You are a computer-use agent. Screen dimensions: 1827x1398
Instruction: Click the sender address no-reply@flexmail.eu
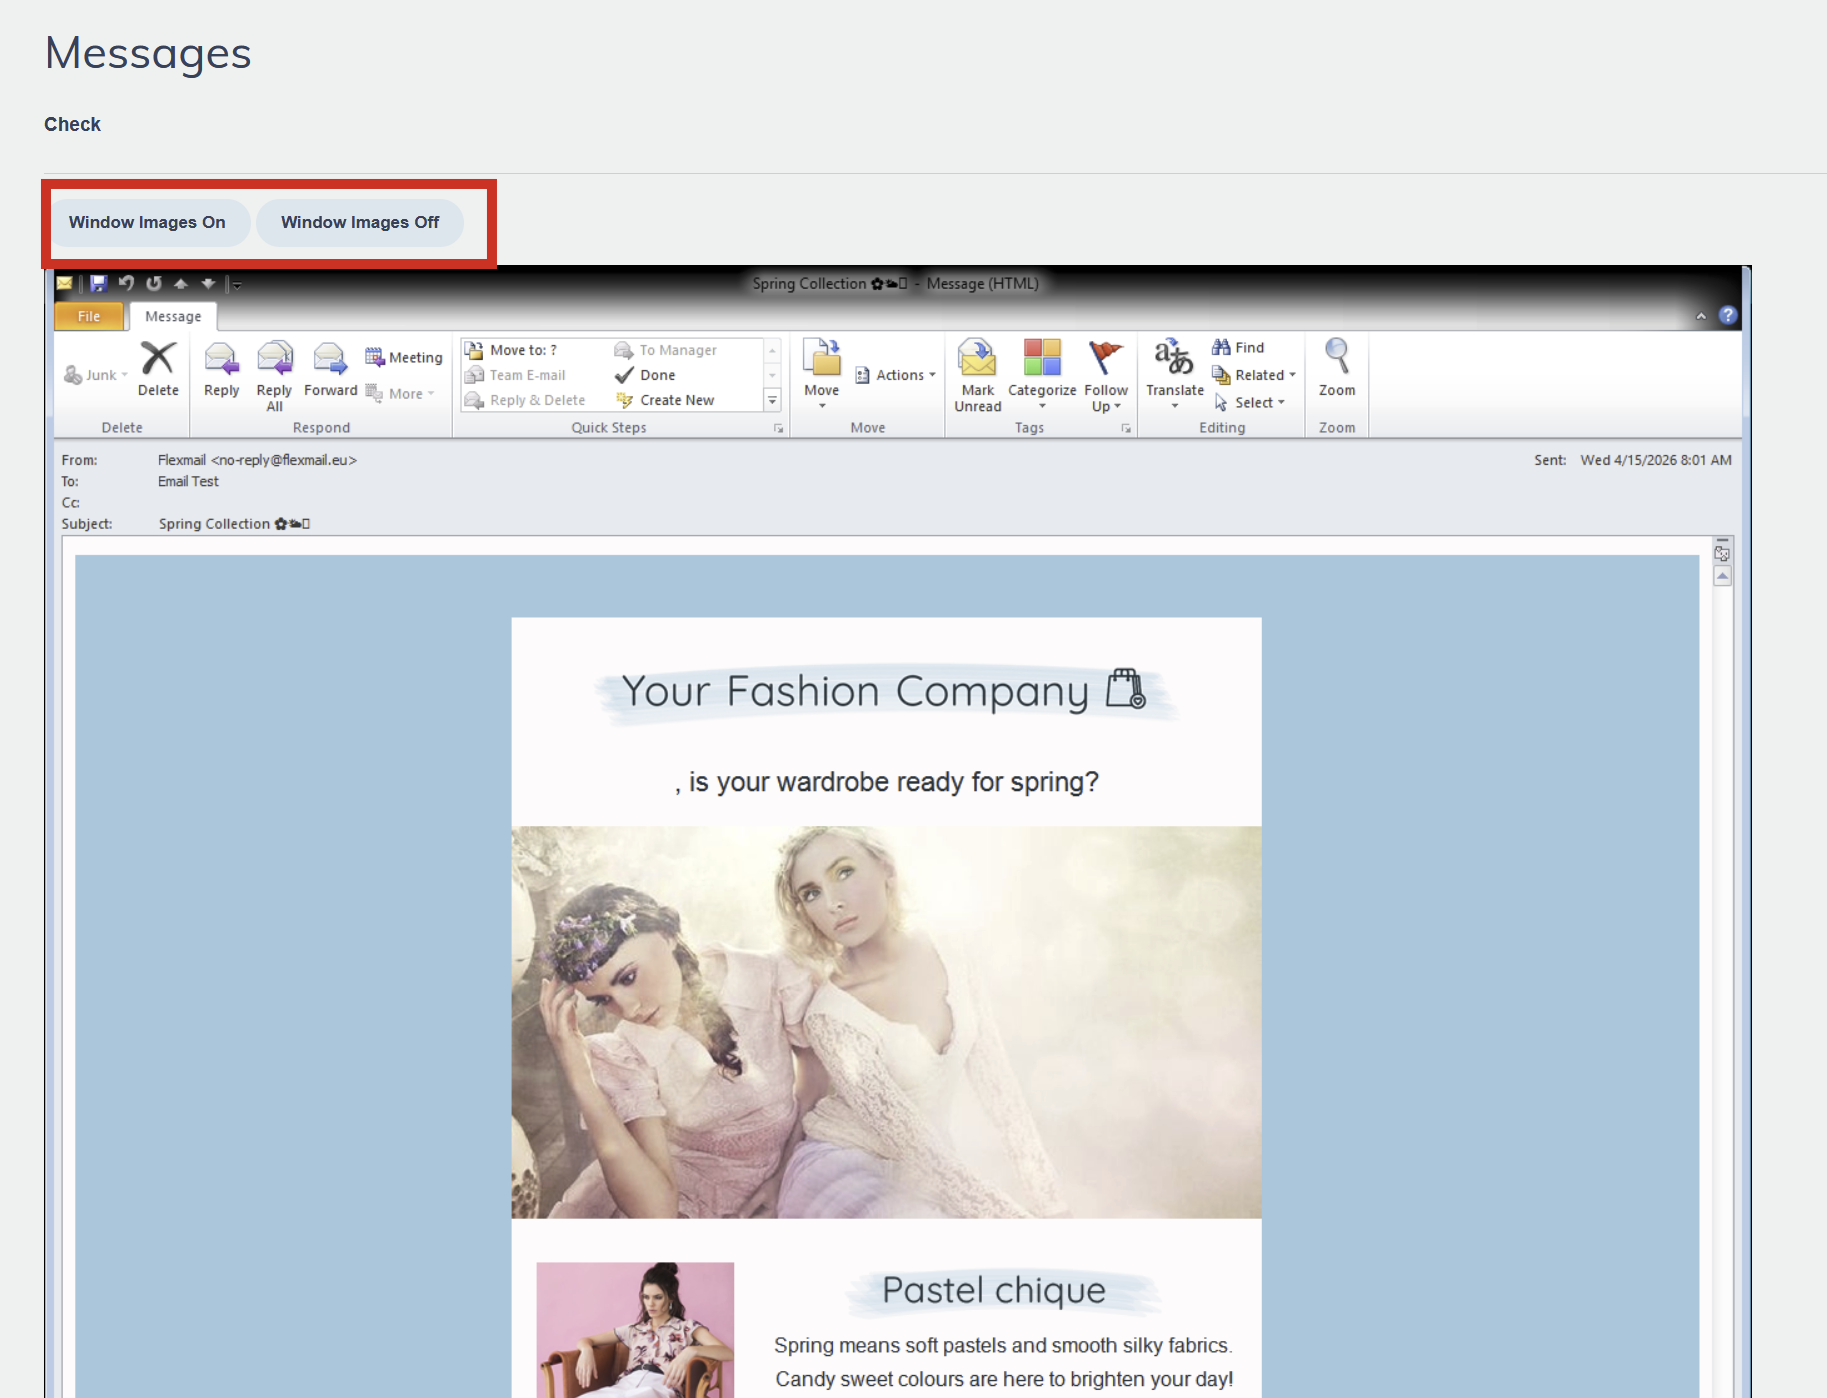(284, 460)
